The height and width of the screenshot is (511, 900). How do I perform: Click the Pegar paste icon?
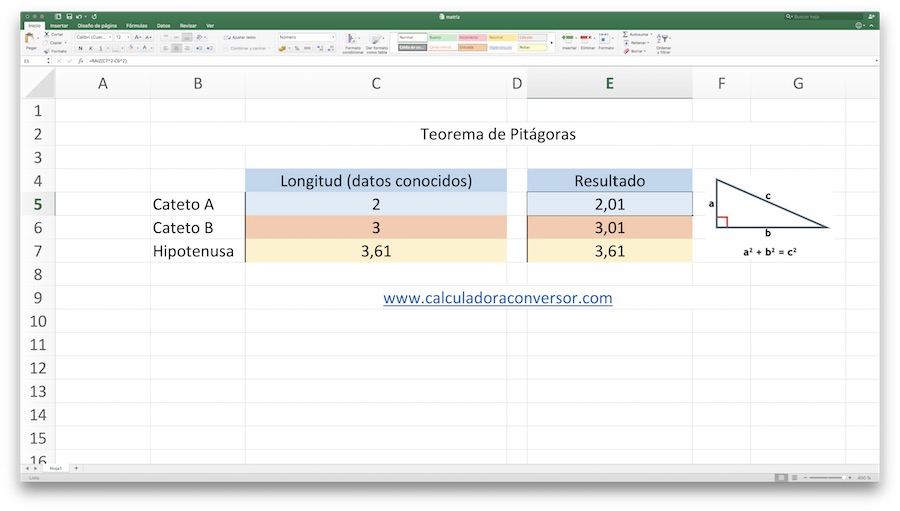click(x=29, y=38)
